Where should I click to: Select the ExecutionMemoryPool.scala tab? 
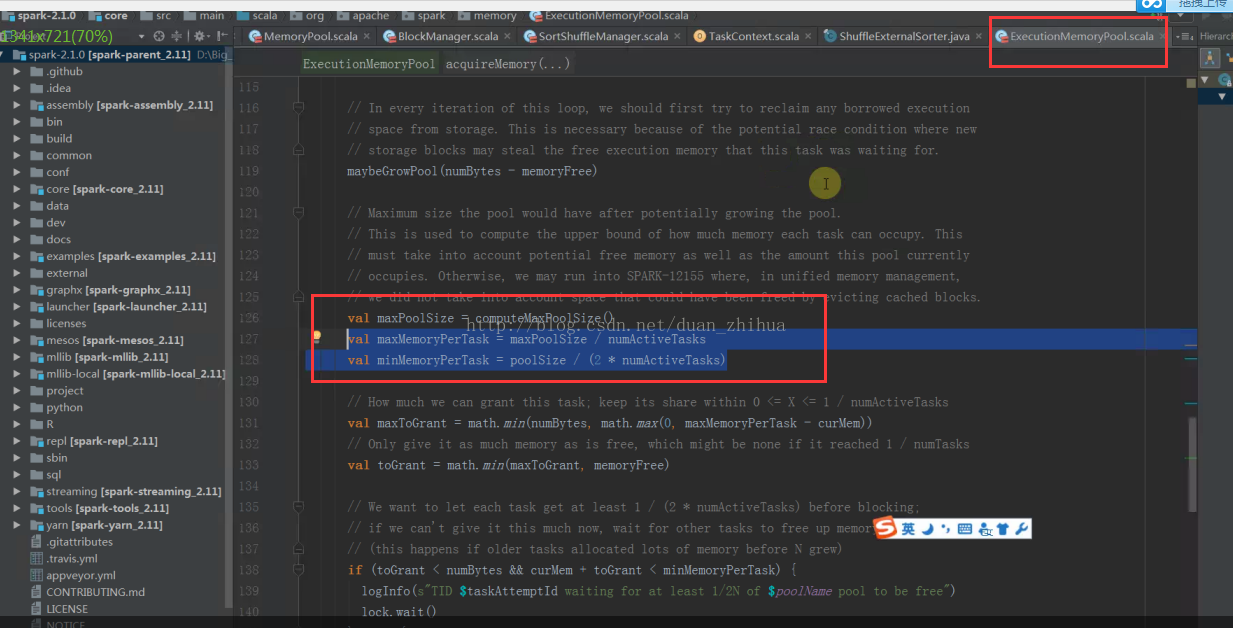(x=1081, y=36)
